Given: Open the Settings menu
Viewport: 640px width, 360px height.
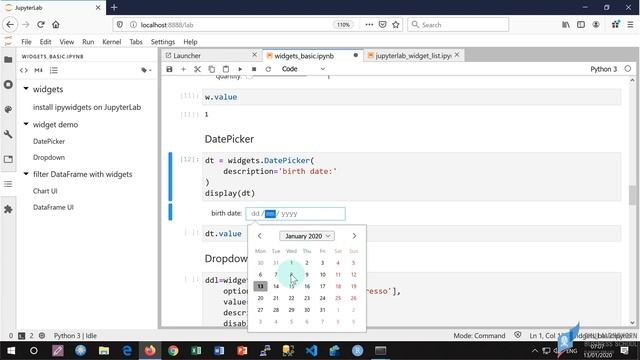Looking at the screenshot, I should tap(163, 42).
